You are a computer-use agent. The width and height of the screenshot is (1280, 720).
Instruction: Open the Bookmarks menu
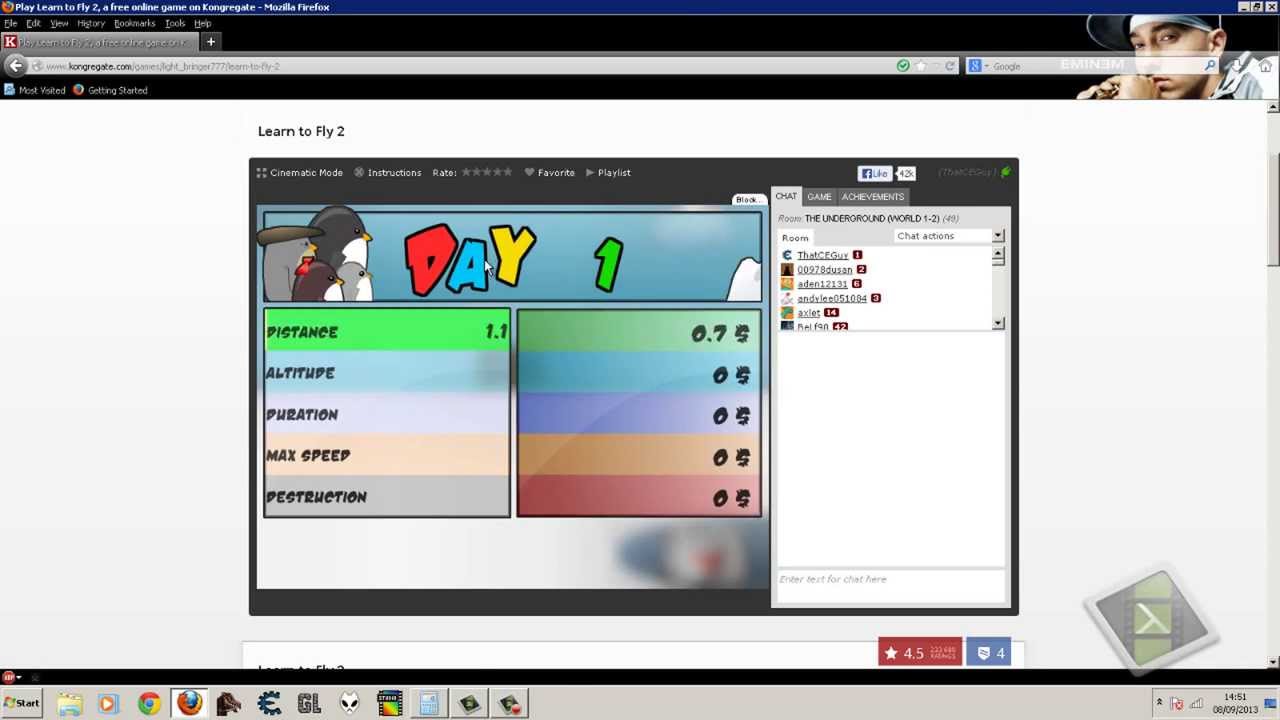click(134, 23)
